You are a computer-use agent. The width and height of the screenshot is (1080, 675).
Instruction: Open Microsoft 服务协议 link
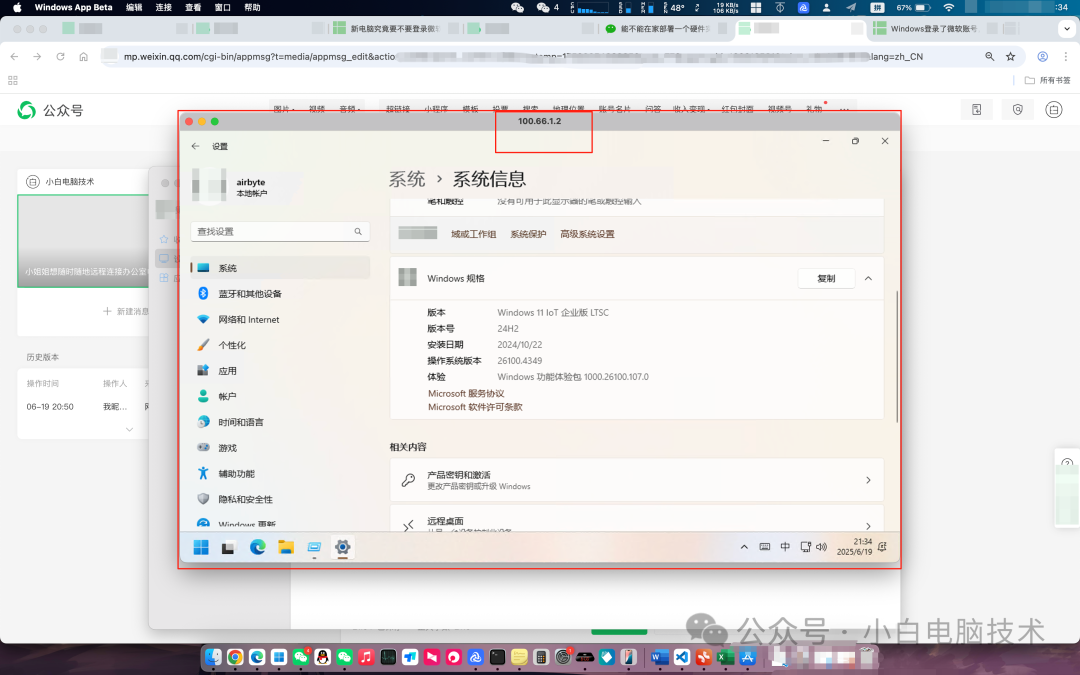tap(466, 393)
